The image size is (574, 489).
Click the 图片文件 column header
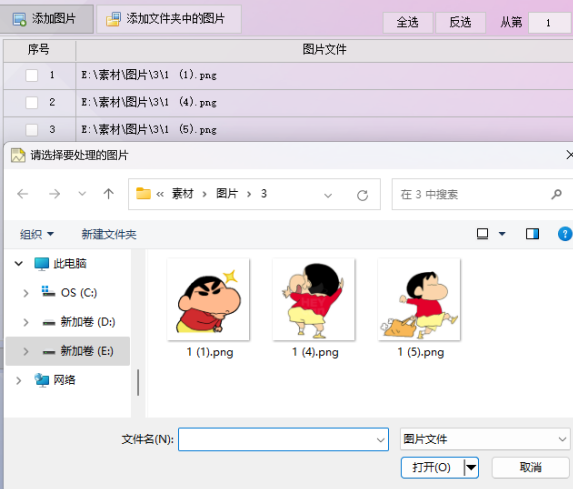[x=324, y=49]
